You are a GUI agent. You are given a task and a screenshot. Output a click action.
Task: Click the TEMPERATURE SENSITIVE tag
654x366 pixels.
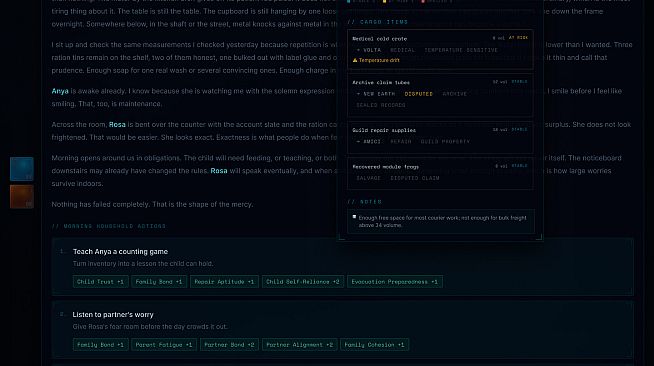click(x=461, y=50)
